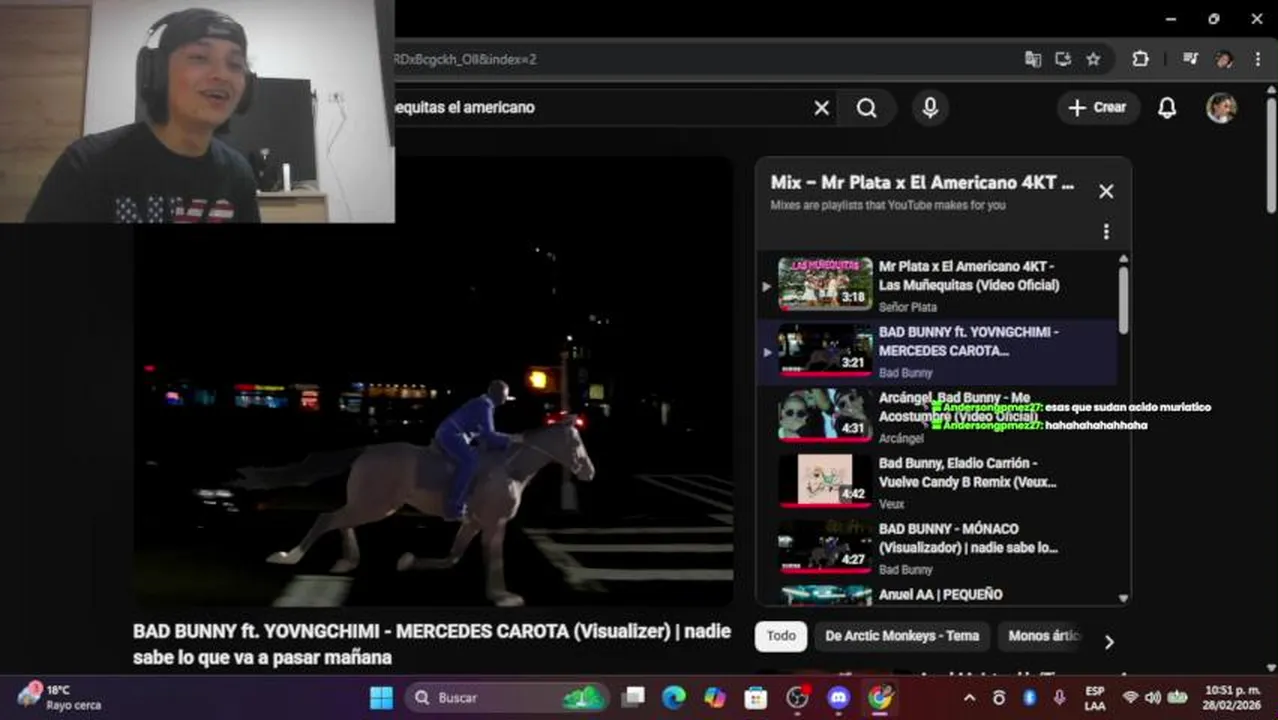Show hidden system tray icons chevron

(x=968, y=697)
